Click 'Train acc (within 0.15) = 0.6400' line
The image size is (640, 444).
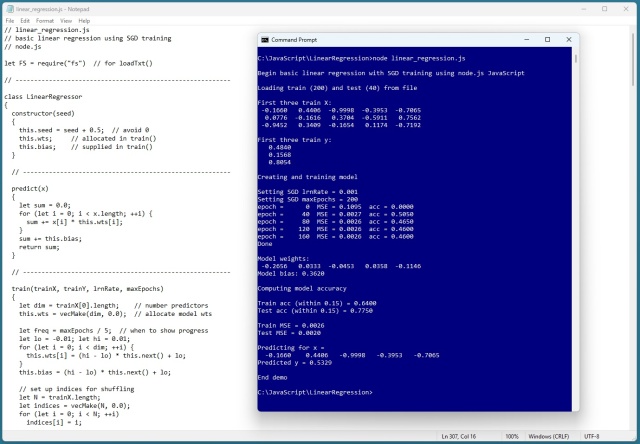tap(317, 303)
